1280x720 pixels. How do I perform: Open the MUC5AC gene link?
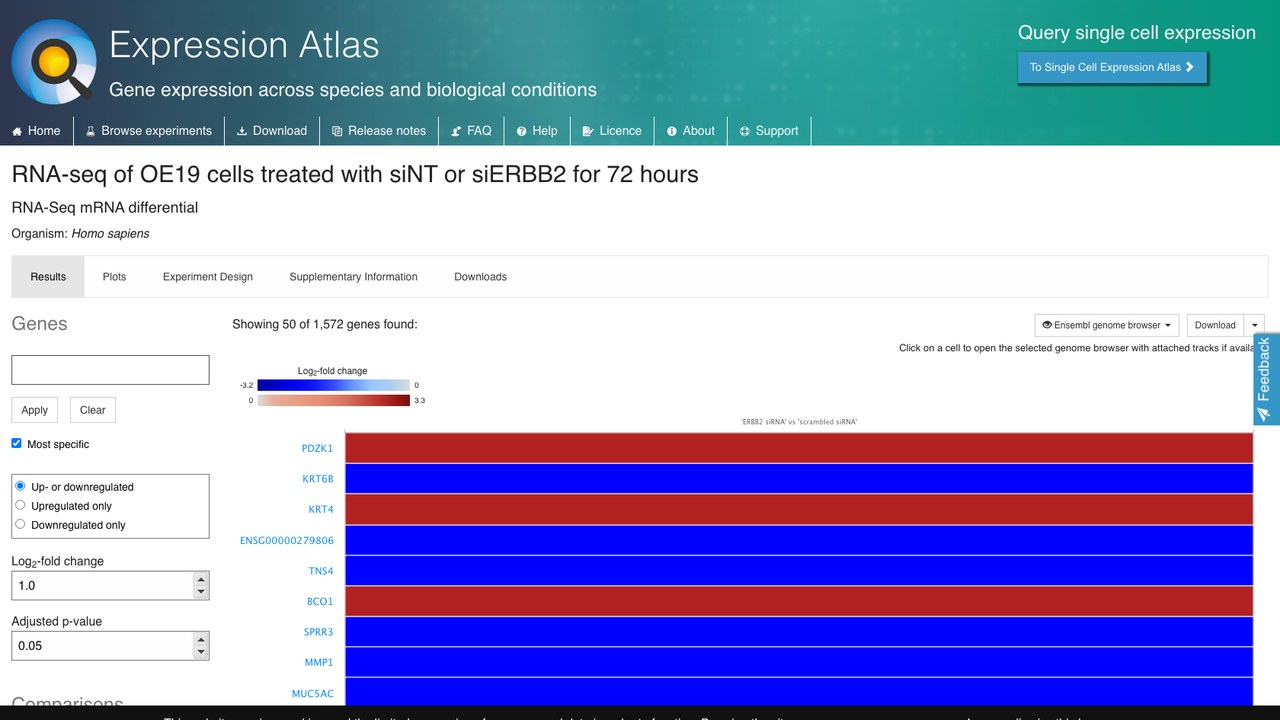(x=313, y=694)
